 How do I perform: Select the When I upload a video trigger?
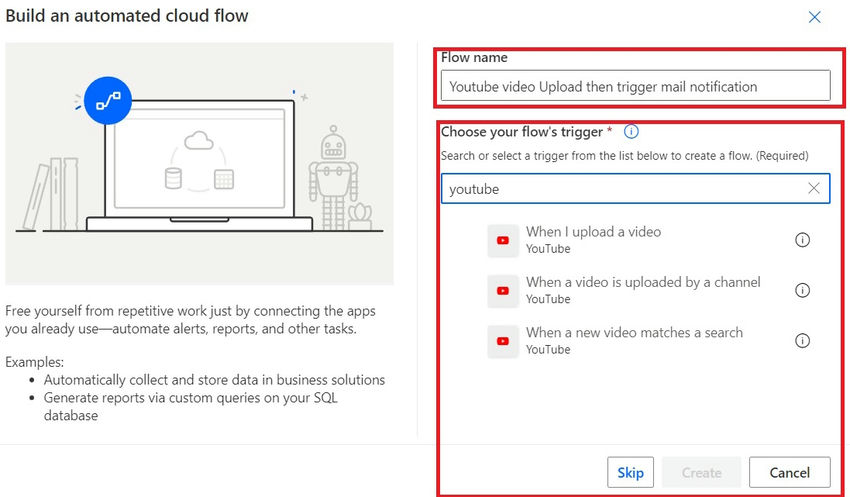[x=649, y=240]
